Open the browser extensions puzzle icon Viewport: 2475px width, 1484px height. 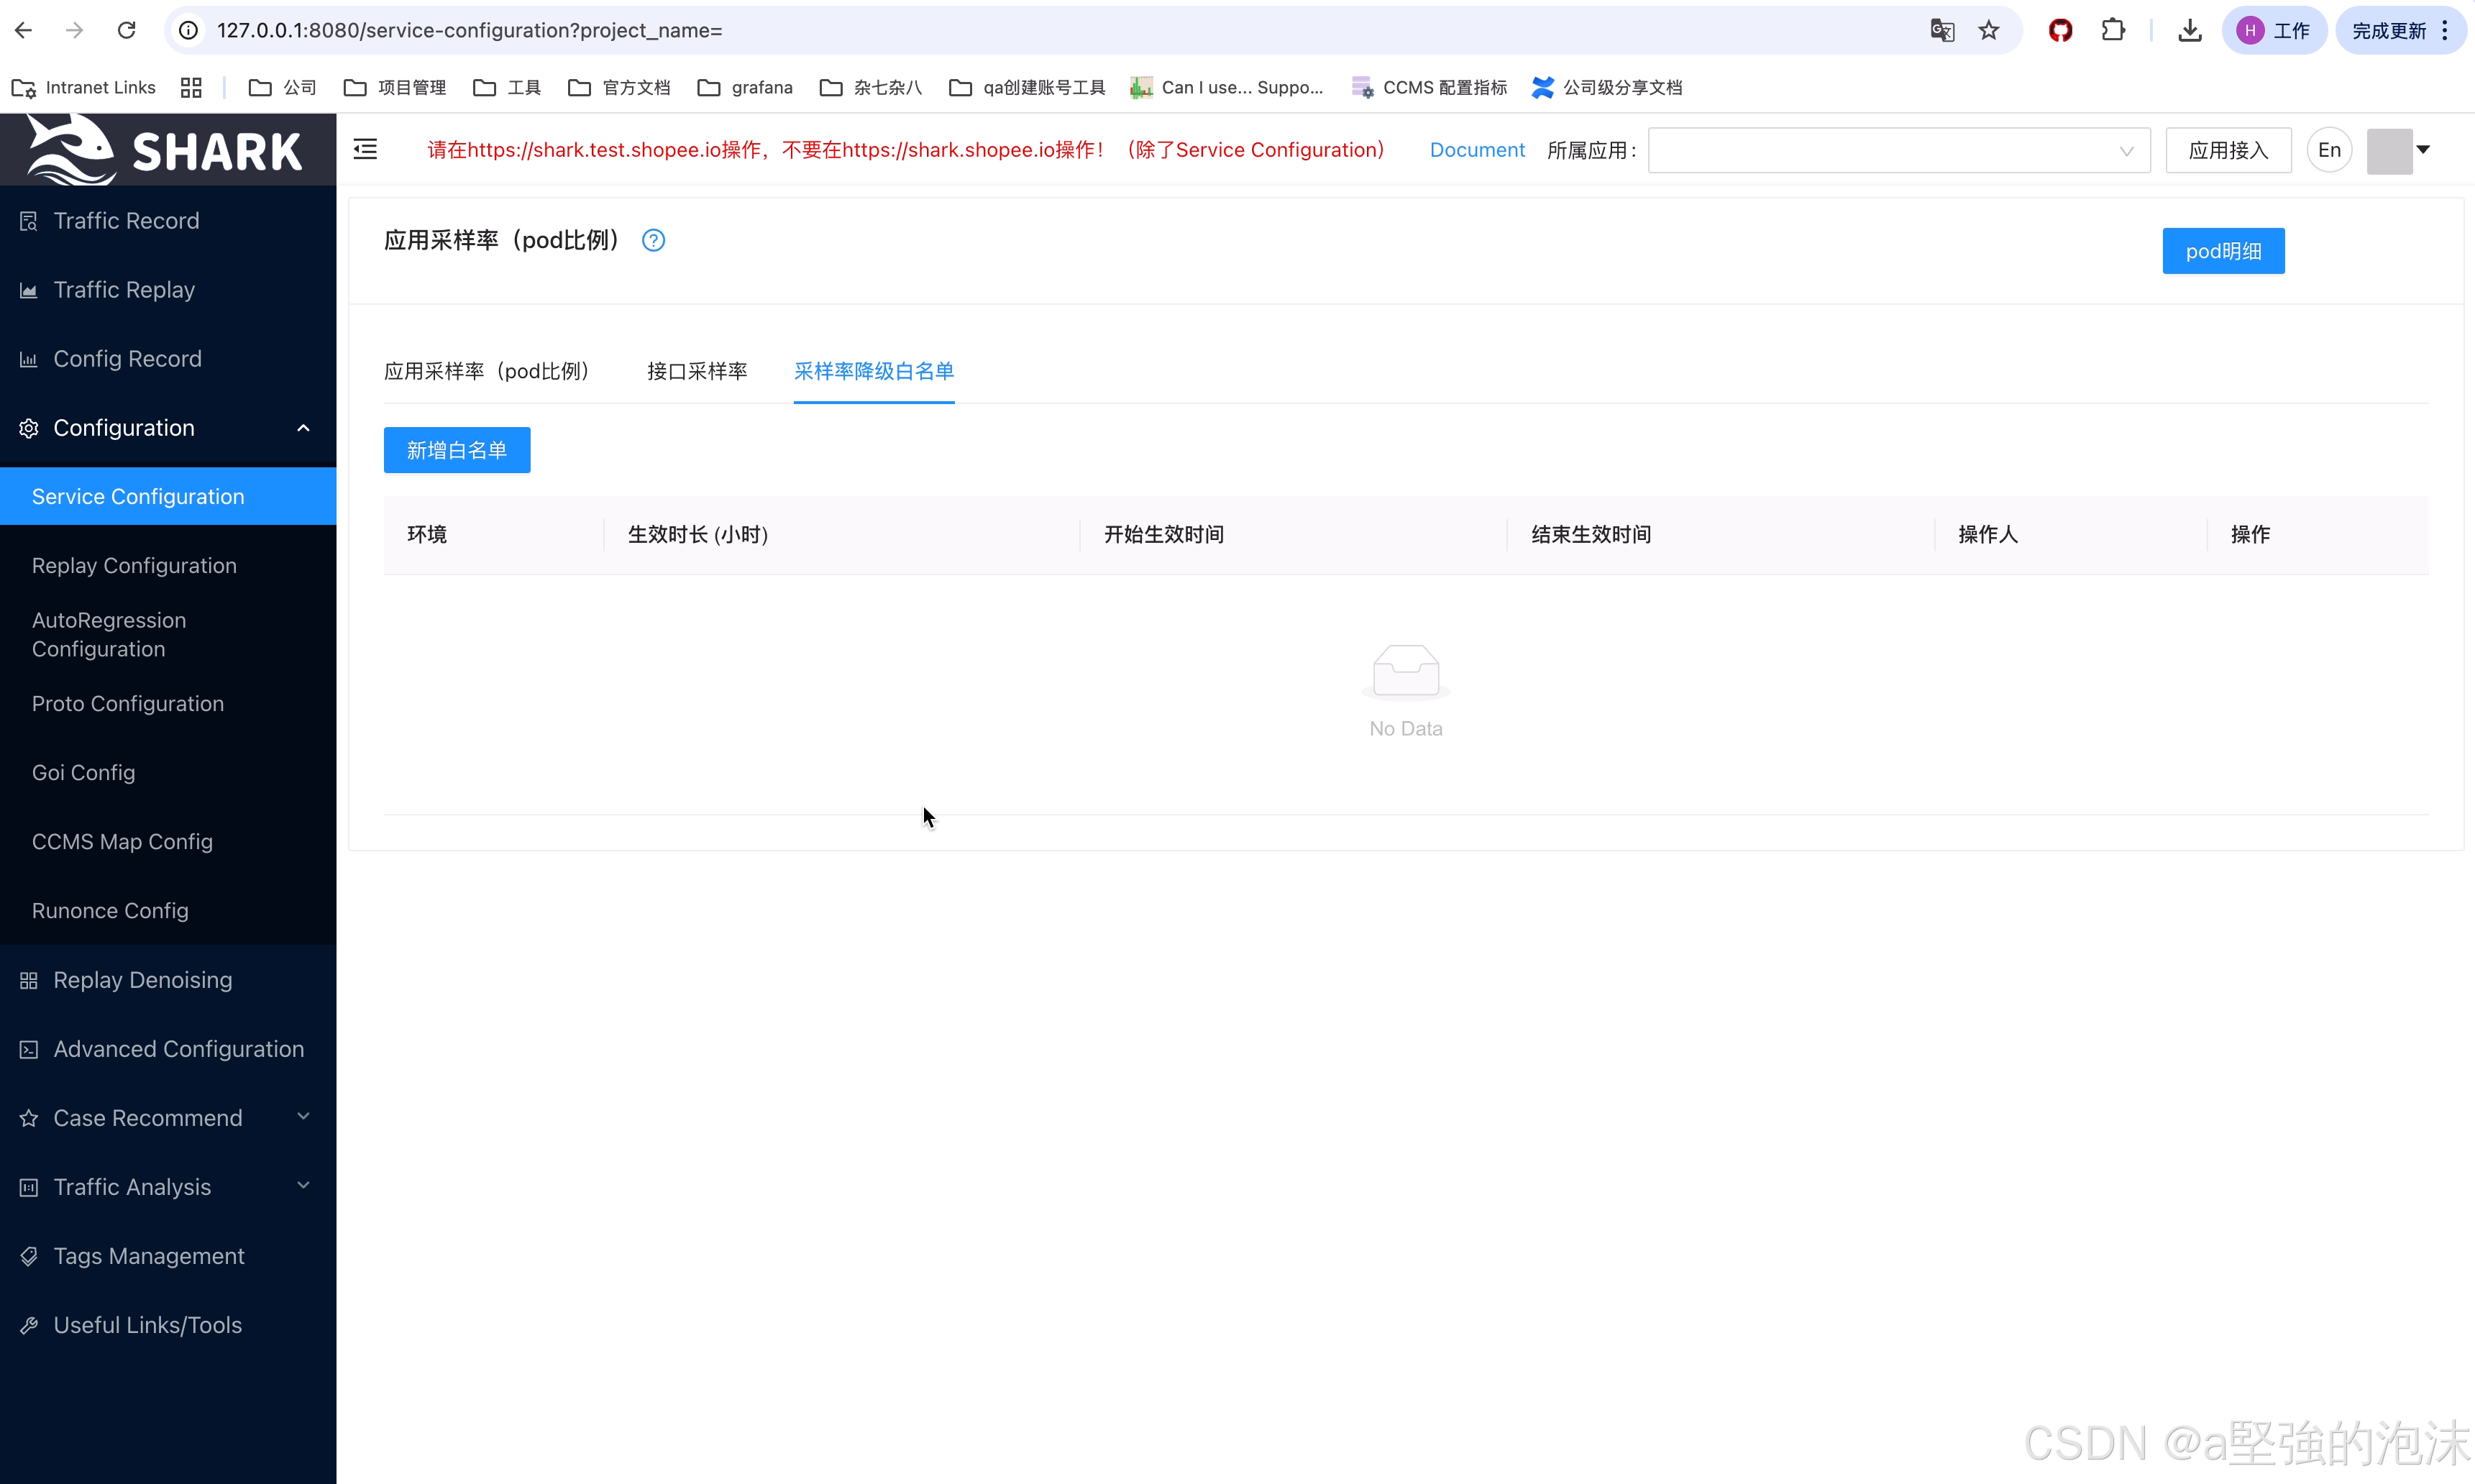tap(2112, 30)
